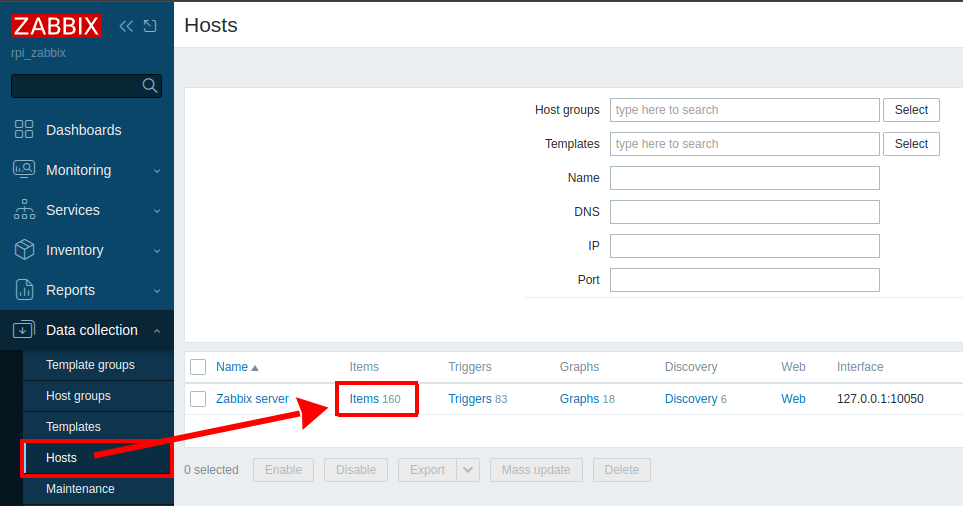The image size is (963, 506).
Task: Focus the Name filter field
Action: pyautogui.click(x=744, y=178)
